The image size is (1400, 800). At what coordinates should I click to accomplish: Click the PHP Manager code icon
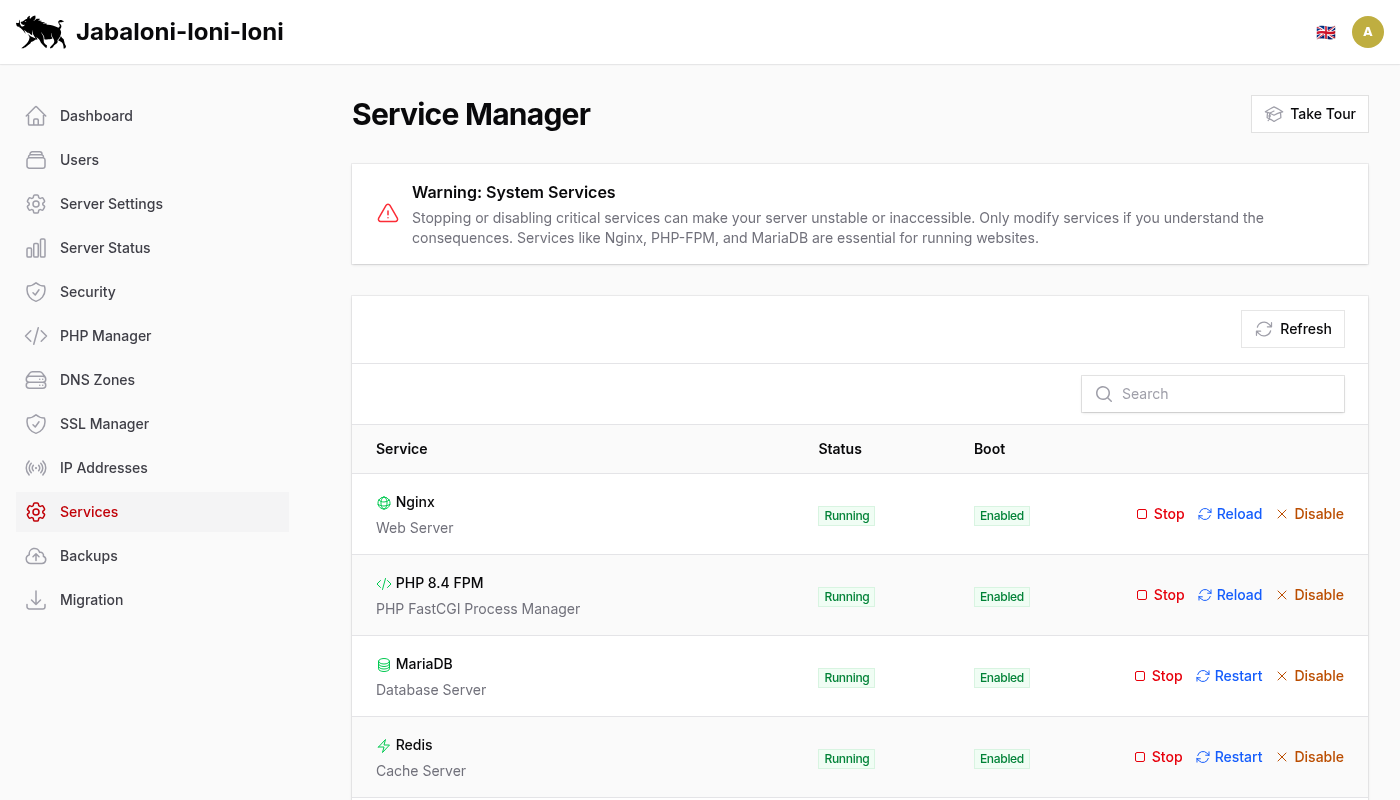[x=36, y=335]
